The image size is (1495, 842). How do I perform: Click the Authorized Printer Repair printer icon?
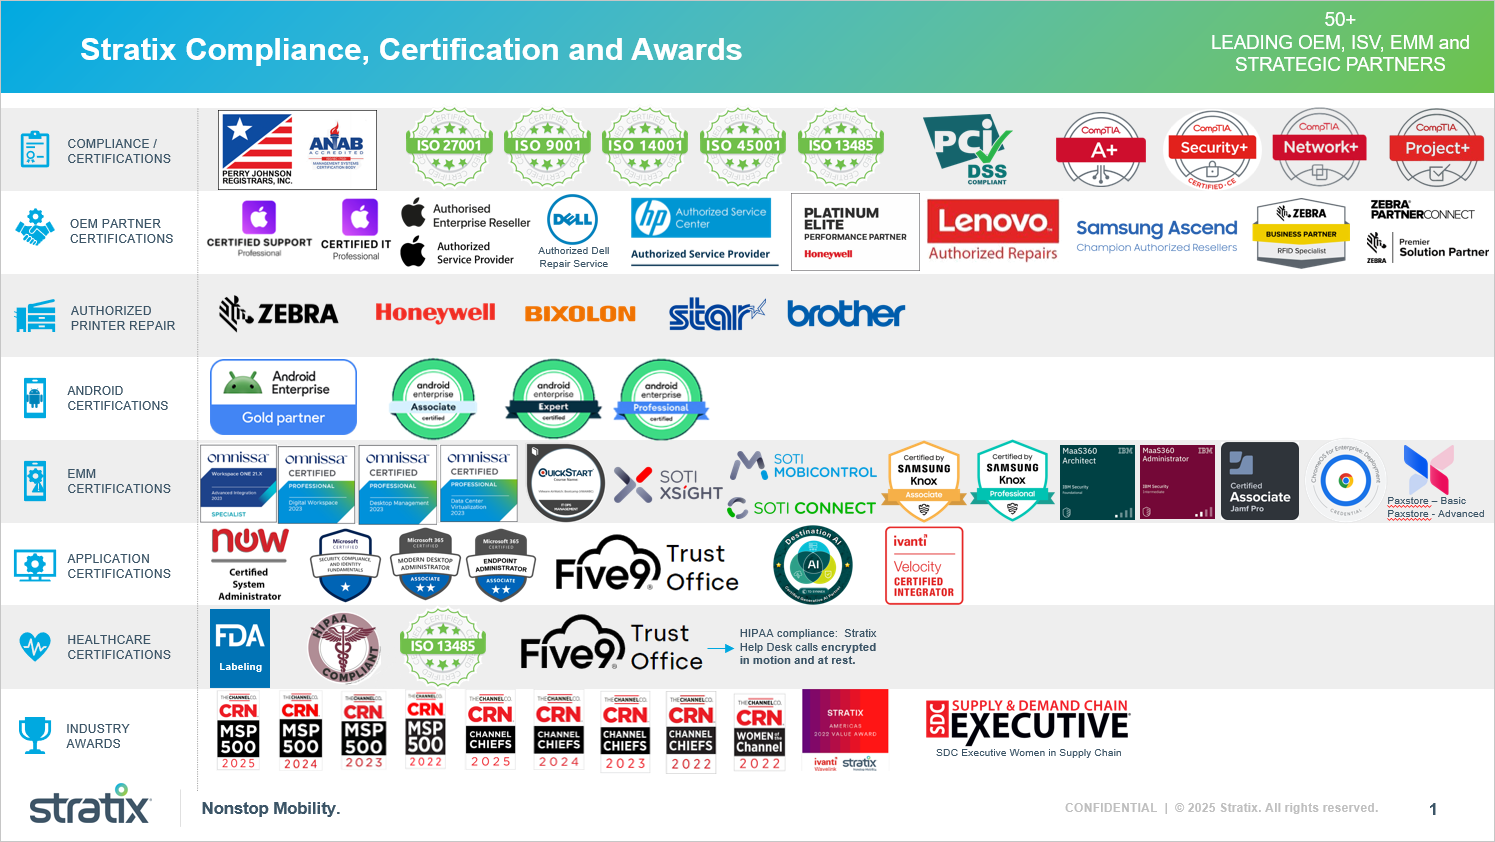[x=35, y=316]
